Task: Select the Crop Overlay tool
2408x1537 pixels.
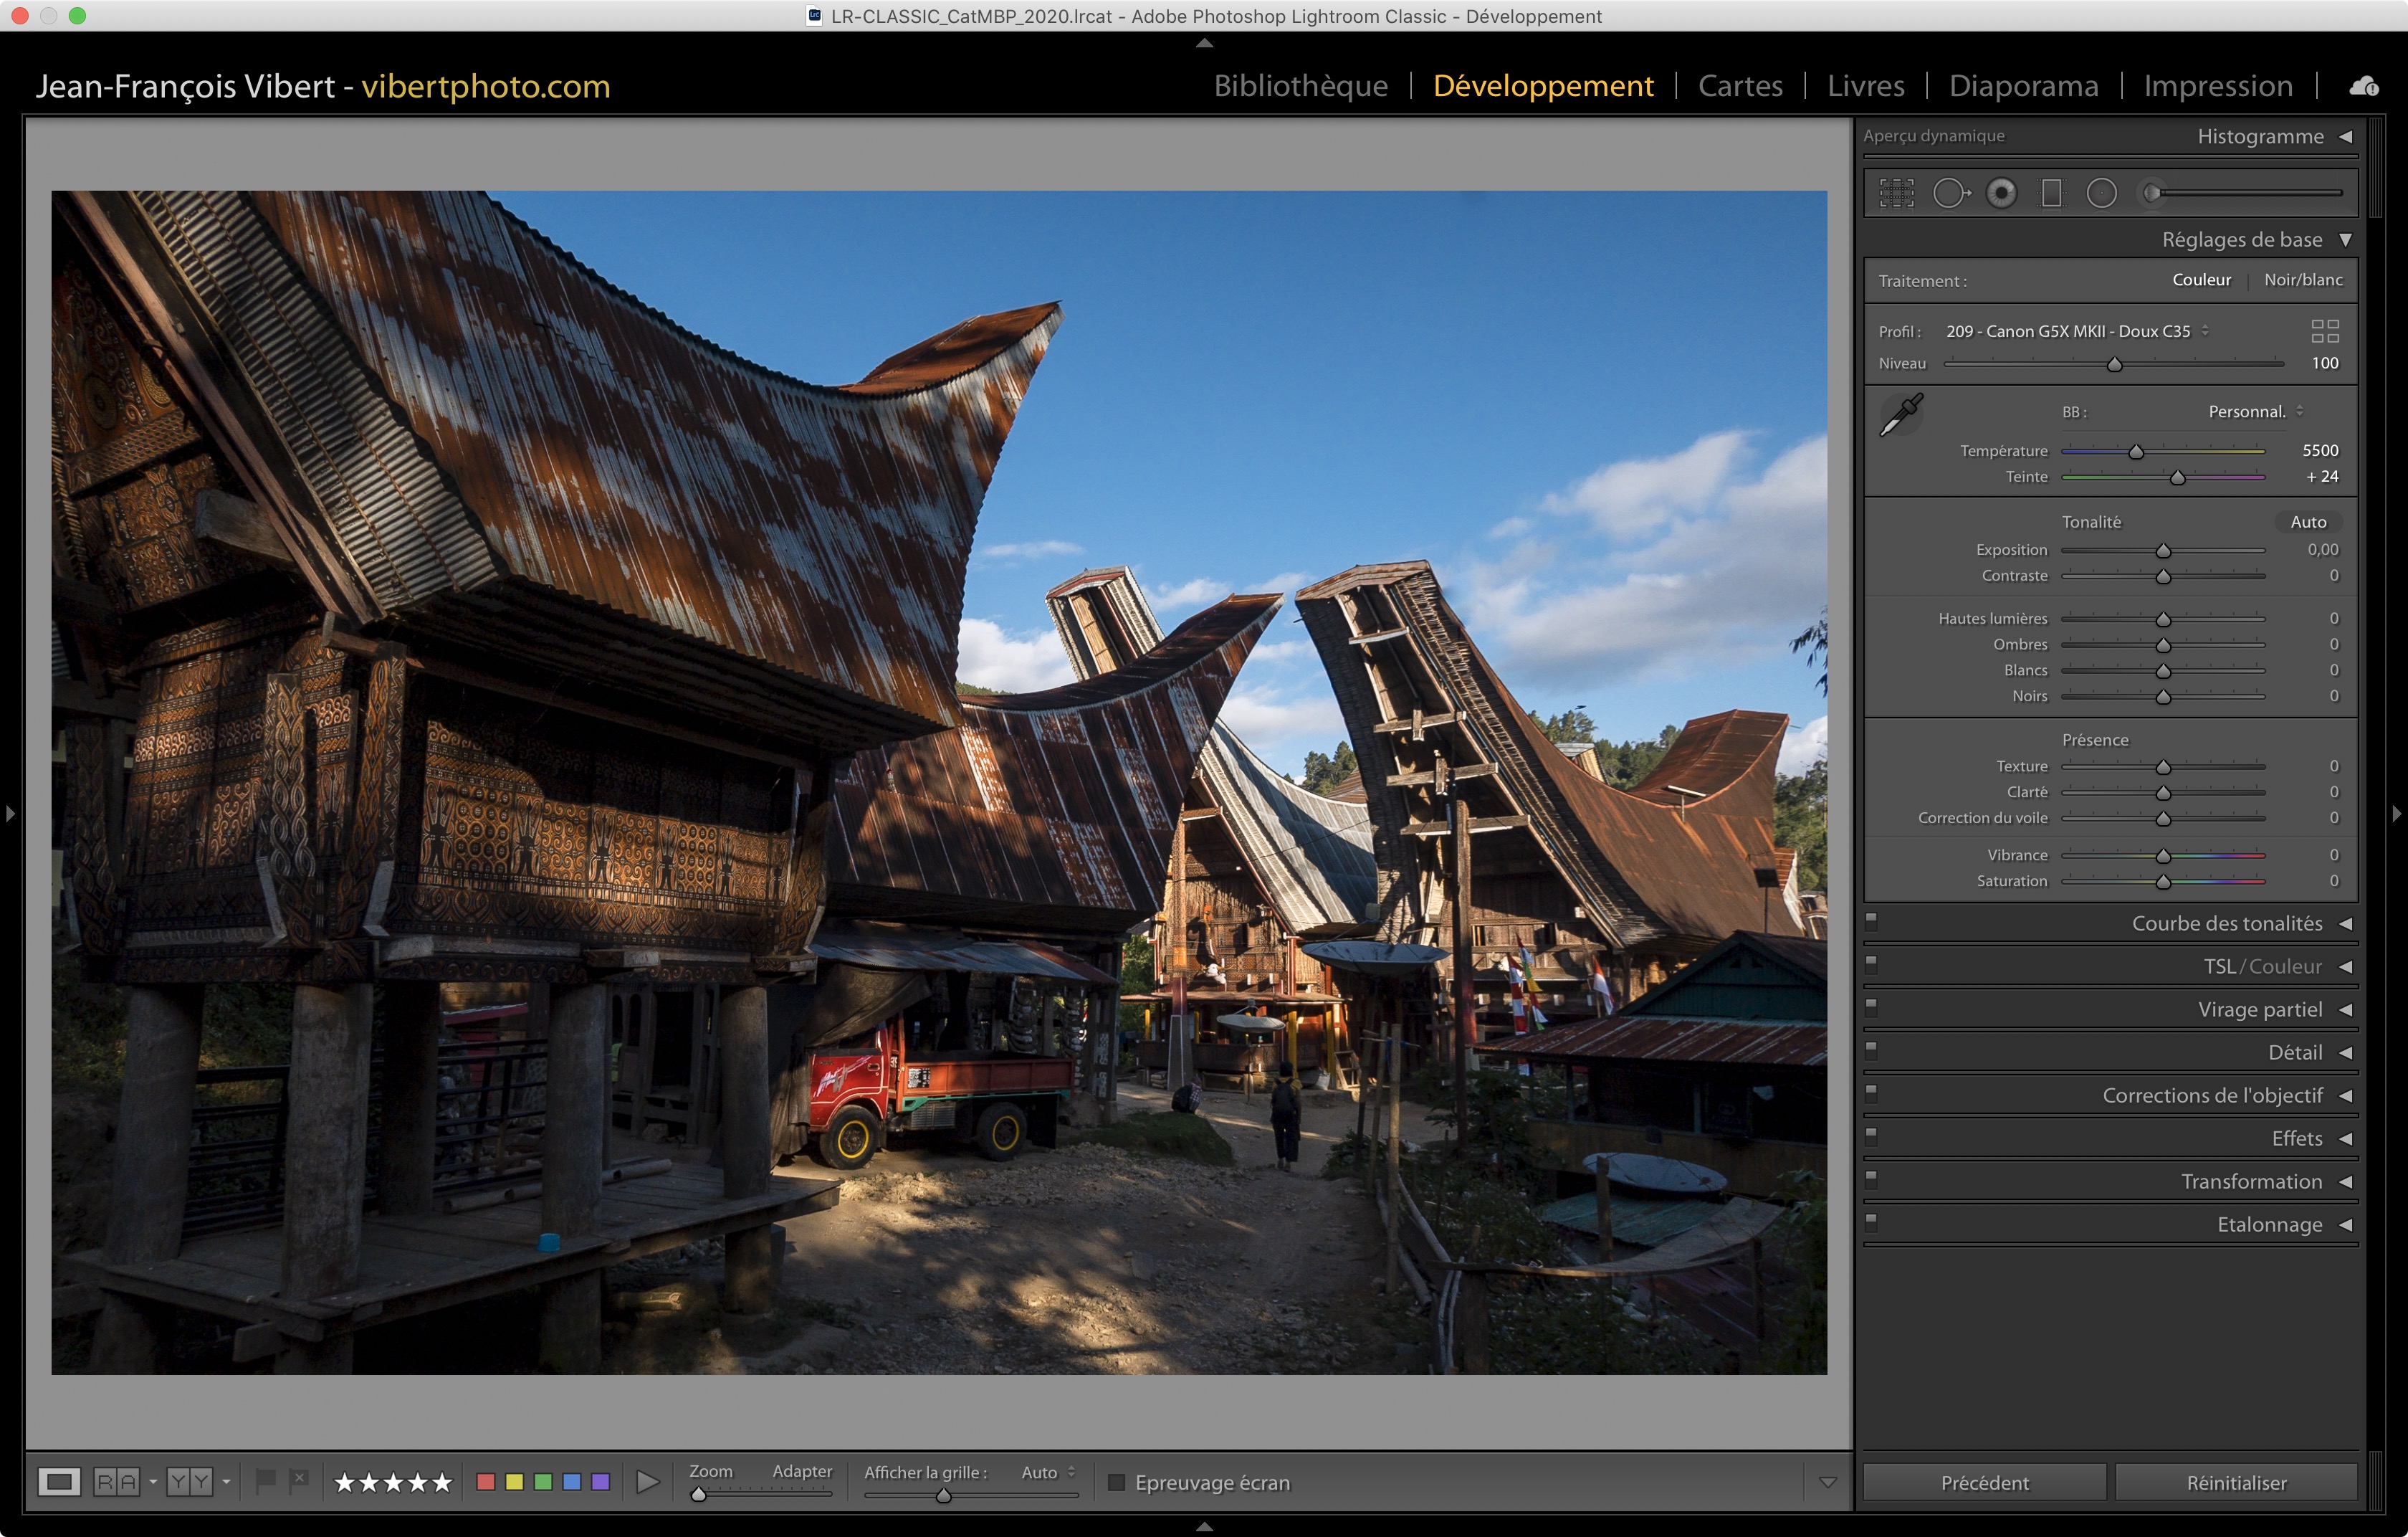Action: click(x=1896, y=193)
